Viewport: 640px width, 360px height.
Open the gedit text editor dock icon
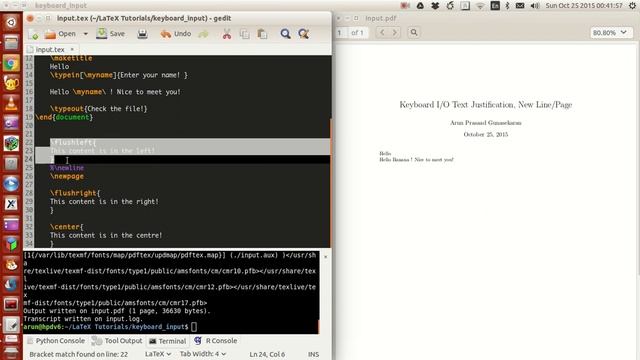pos(11,325)
